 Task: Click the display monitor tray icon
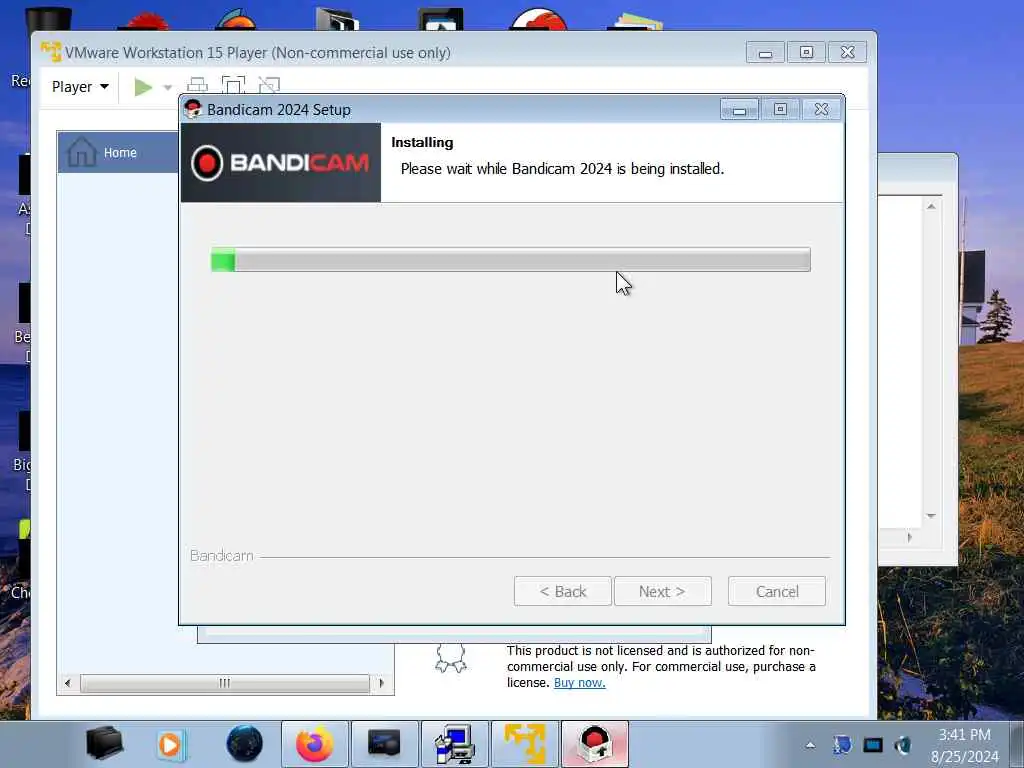pyautogui.click(x=872, y=744)
